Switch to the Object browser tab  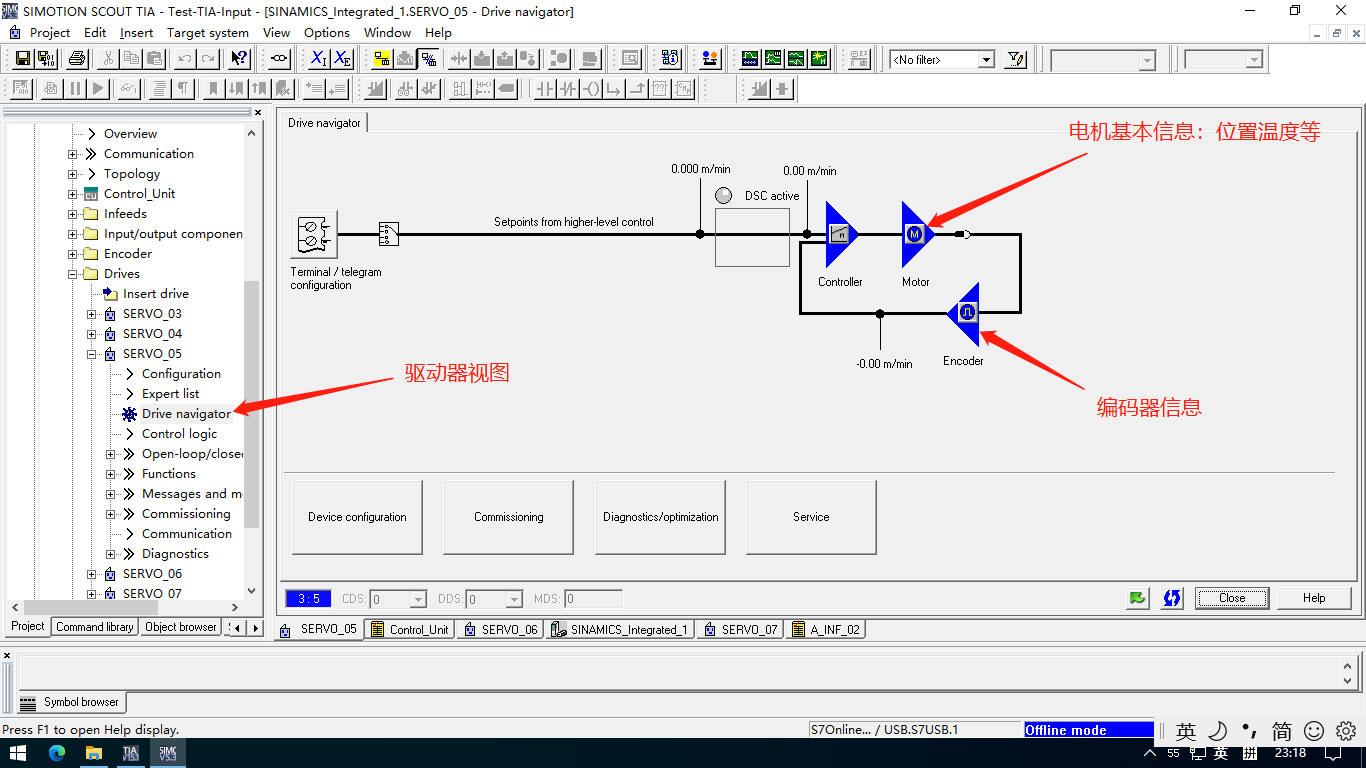pos(181,627)
